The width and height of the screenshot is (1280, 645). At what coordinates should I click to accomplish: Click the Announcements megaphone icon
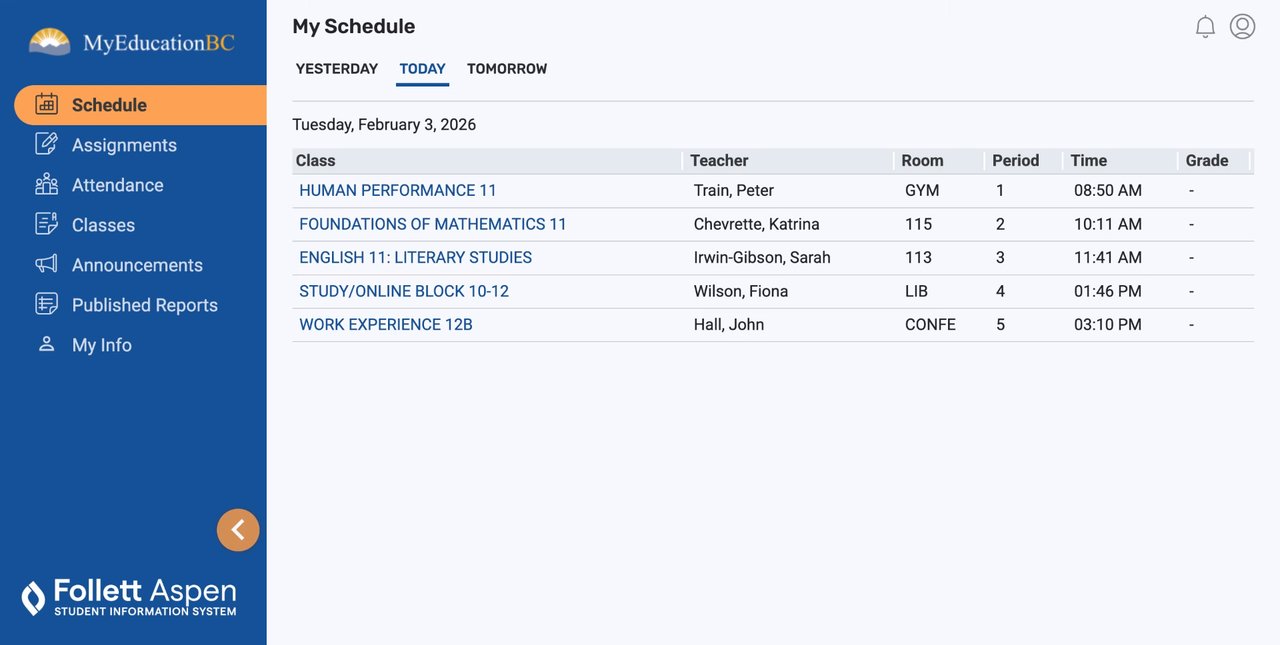click(x=46, y=264)
